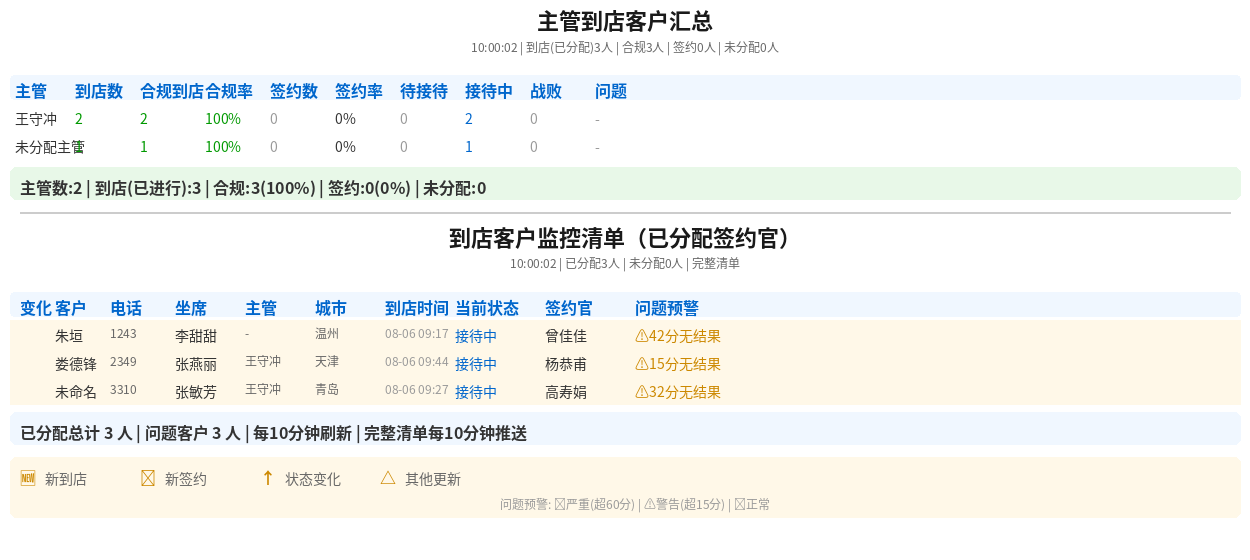
Task: Click the 到店数 column header
Action: coord(99,91)
